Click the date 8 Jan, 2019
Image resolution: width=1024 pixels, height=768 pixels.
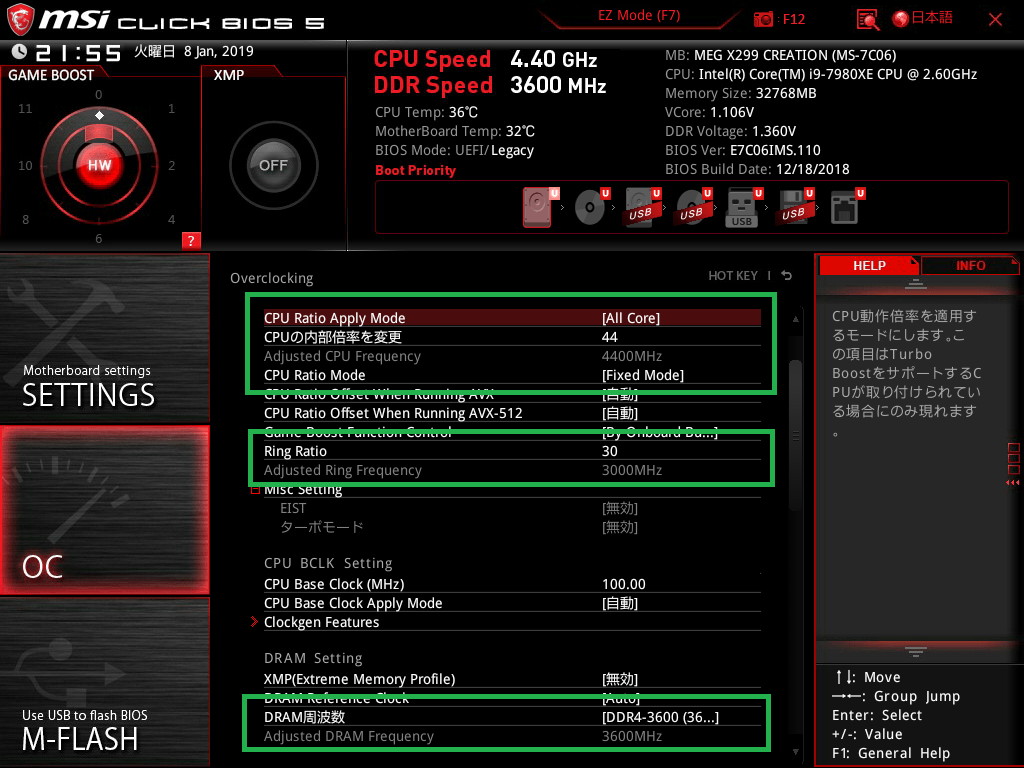218,51
